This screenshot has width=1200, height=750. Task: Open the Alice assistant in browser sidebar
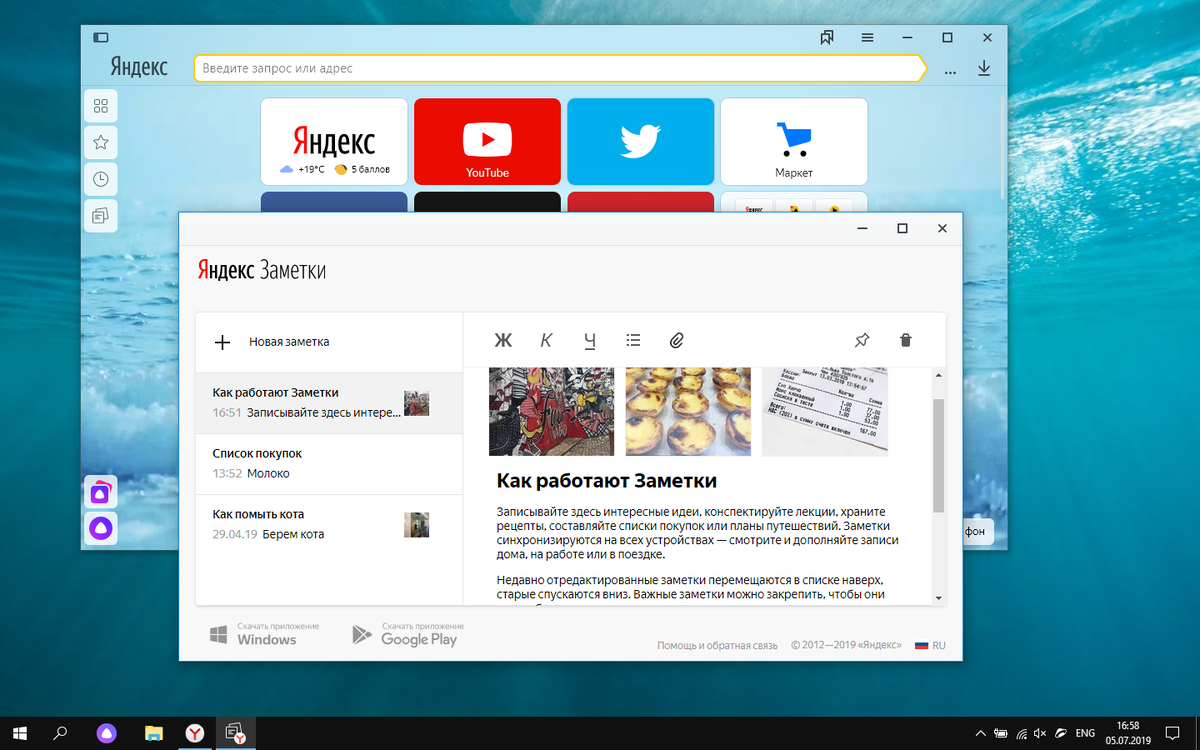tap(101, 528)
